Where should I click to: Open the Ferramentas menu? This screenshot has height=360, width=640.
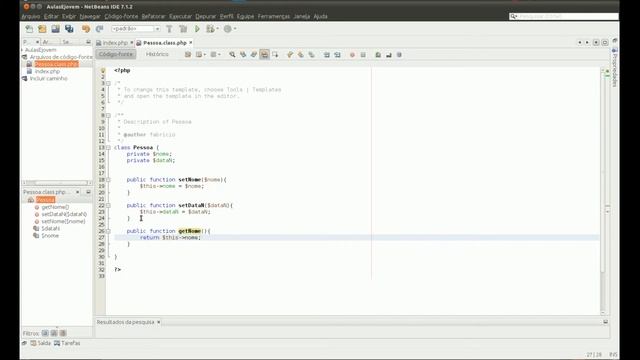pos(273,16)
